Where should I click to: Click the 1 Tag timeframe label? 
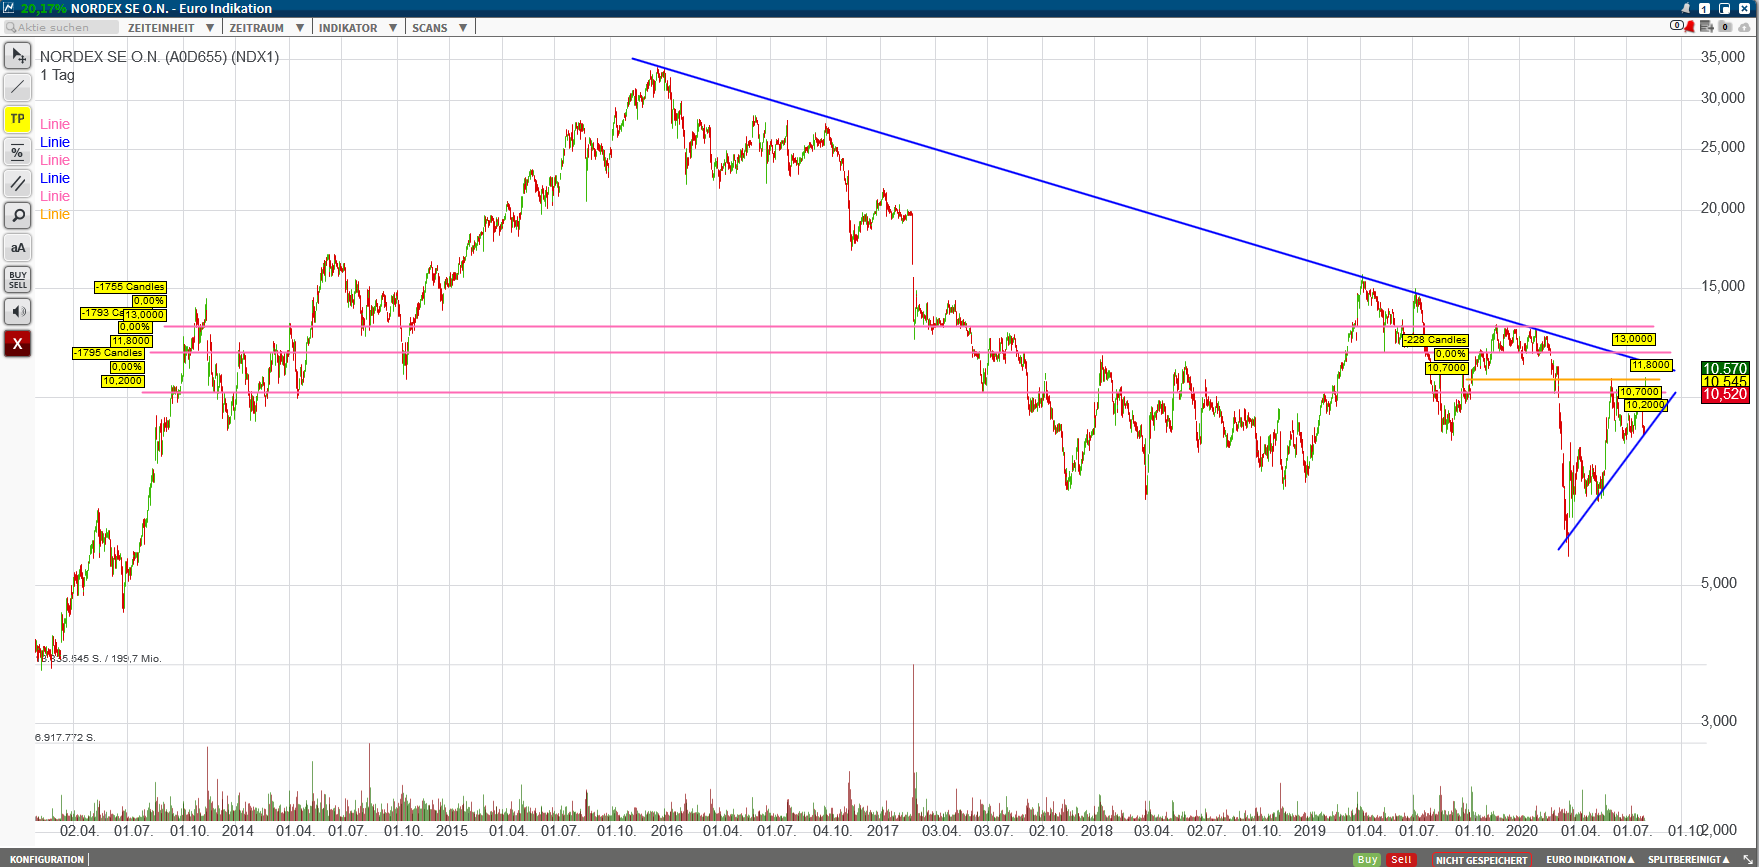click(57, 75)
